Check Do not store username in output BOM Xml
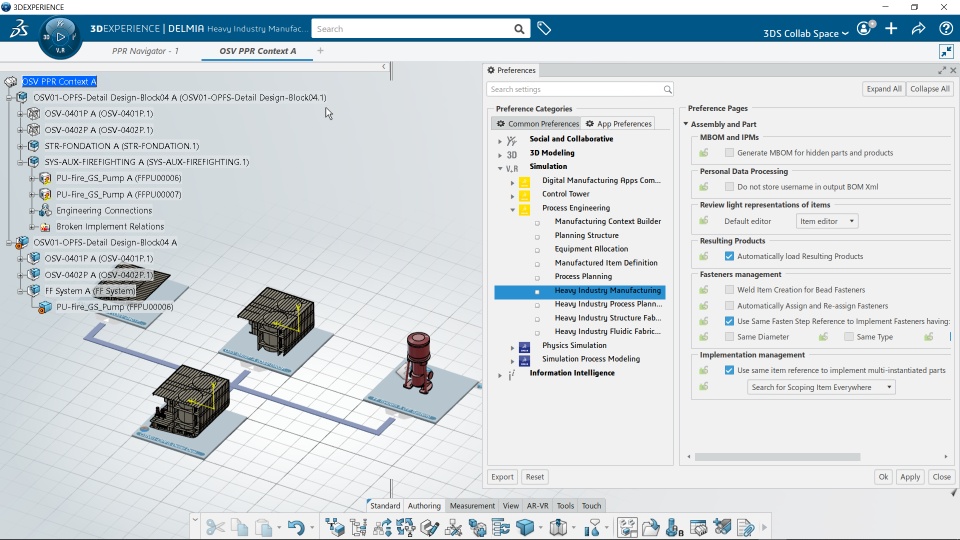The height and width of the screenshot is (540, 960). click(x=729, y=187)
